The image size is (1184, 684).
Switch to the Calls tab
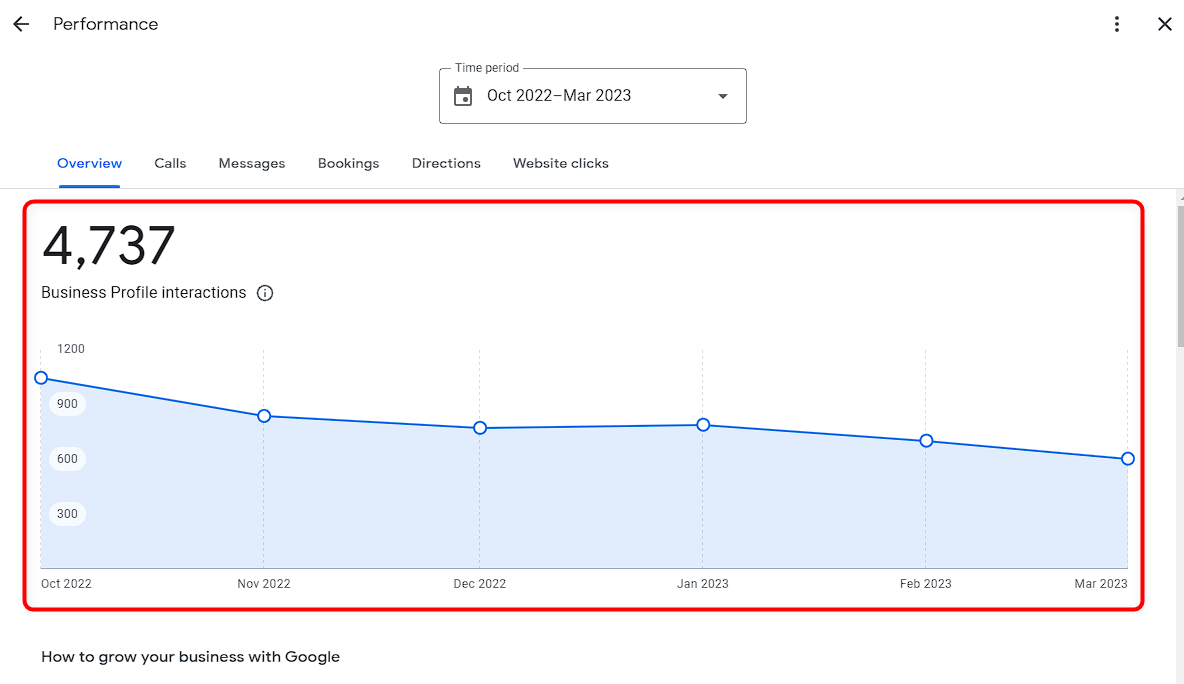(170, 163)
